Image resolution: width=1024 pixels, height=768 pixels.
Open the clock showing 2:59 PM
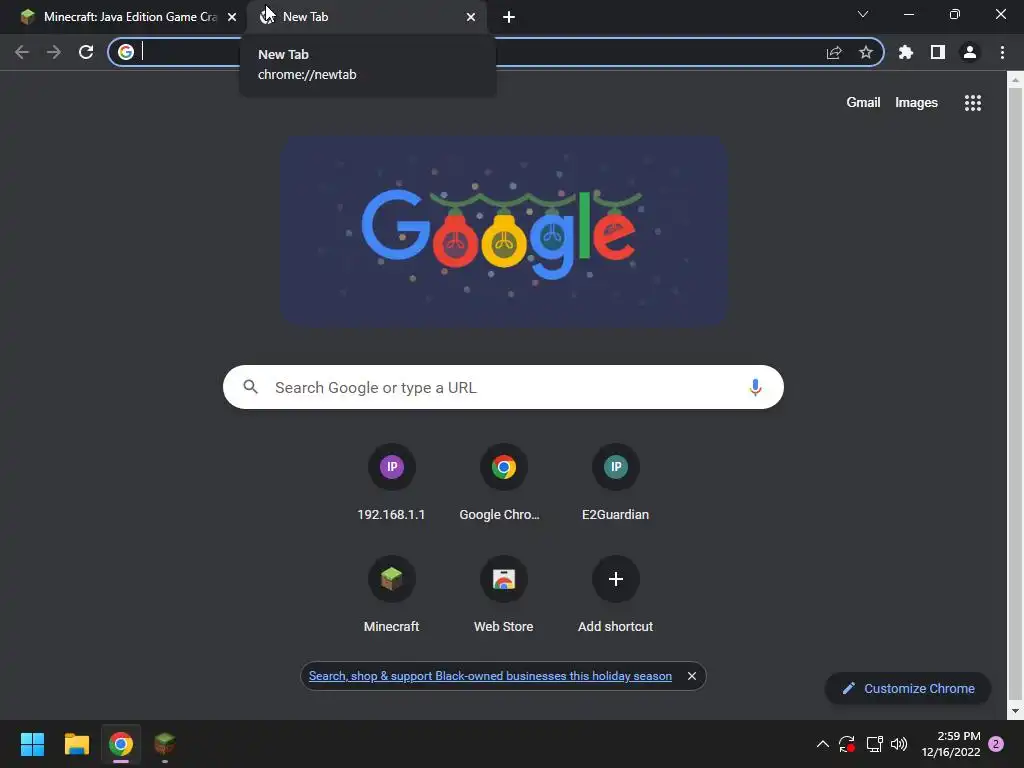coord(951,744)
